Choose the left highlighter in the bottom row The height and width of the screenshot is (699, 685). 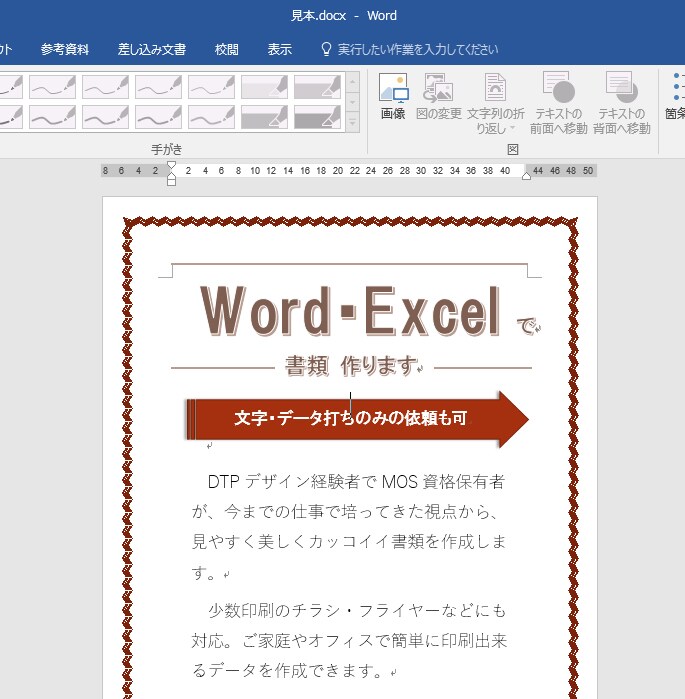pos(264,117)
